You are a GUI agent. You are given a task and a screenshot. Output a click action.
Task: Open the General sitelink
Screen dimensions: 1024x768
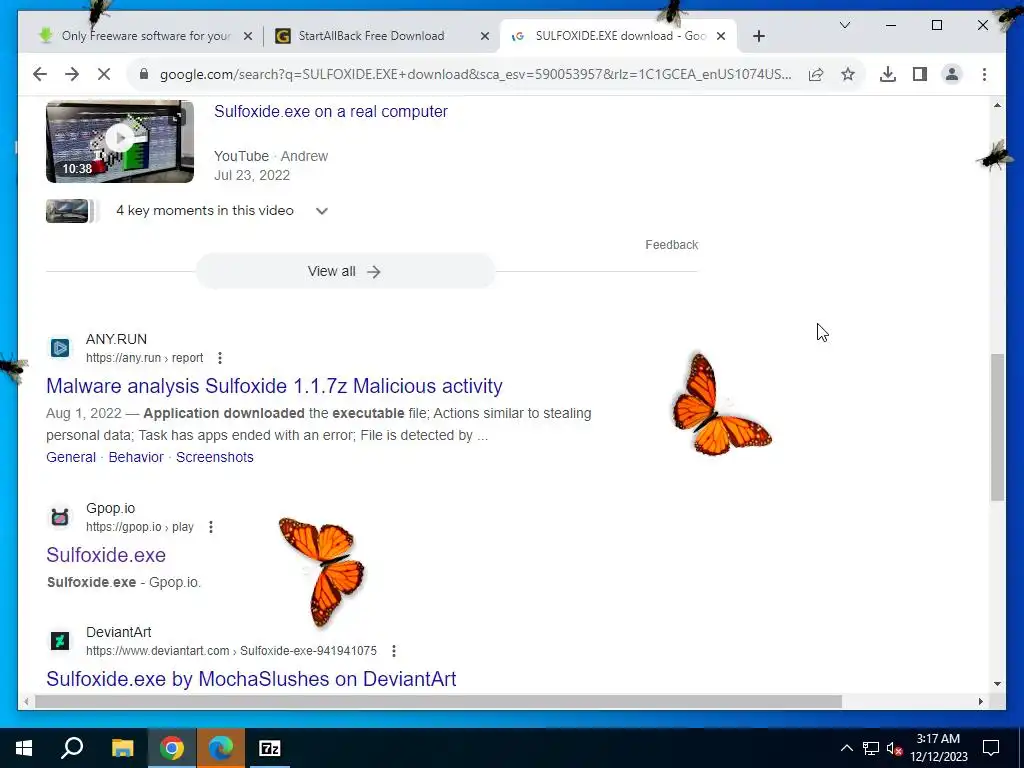pyautogui.click(x=71, y=457)
